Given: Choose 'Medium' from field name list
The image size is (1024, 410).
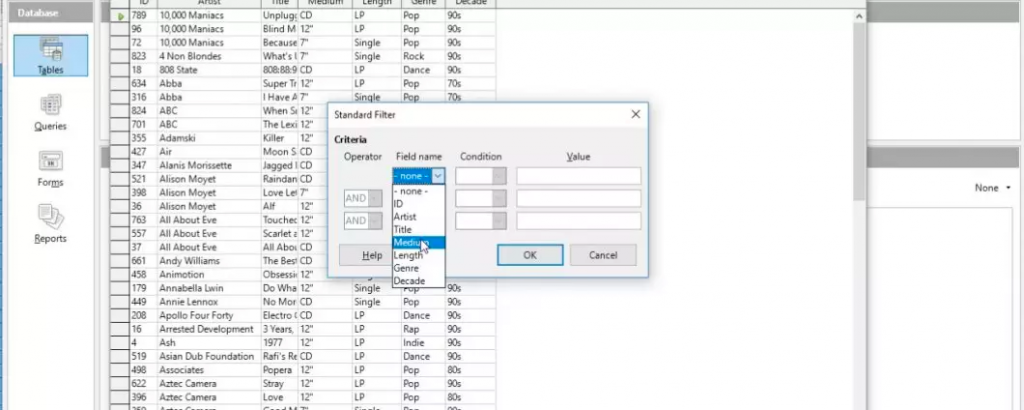Looking at the screenshot, I should 419,242.
